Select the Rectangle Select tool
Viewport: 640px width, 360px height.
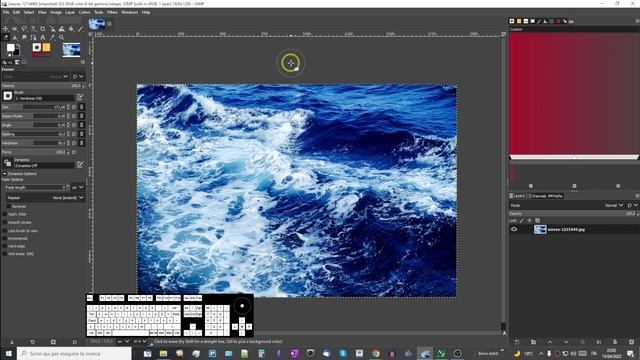tap(15, 29)
